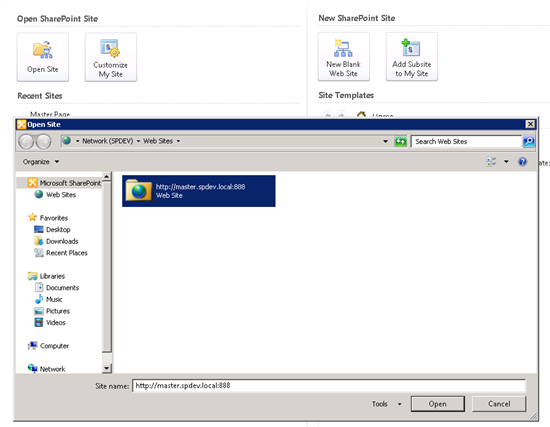550x427 pixels.
Task: Click the Open Site button with folder icon
Action: 43,57
